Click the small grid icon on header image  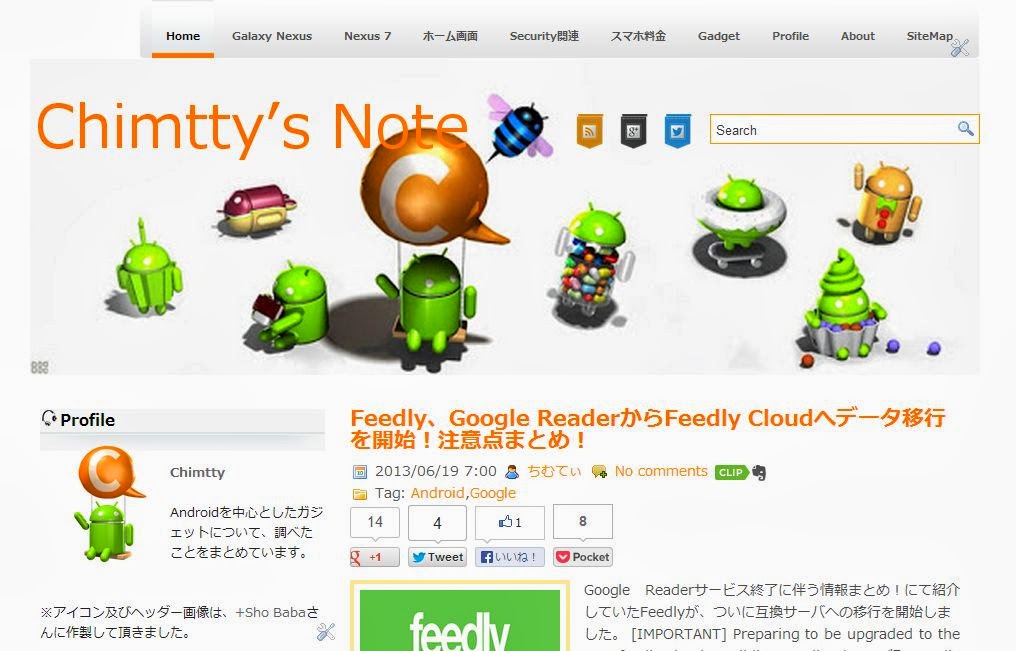[x=40, y=367]
